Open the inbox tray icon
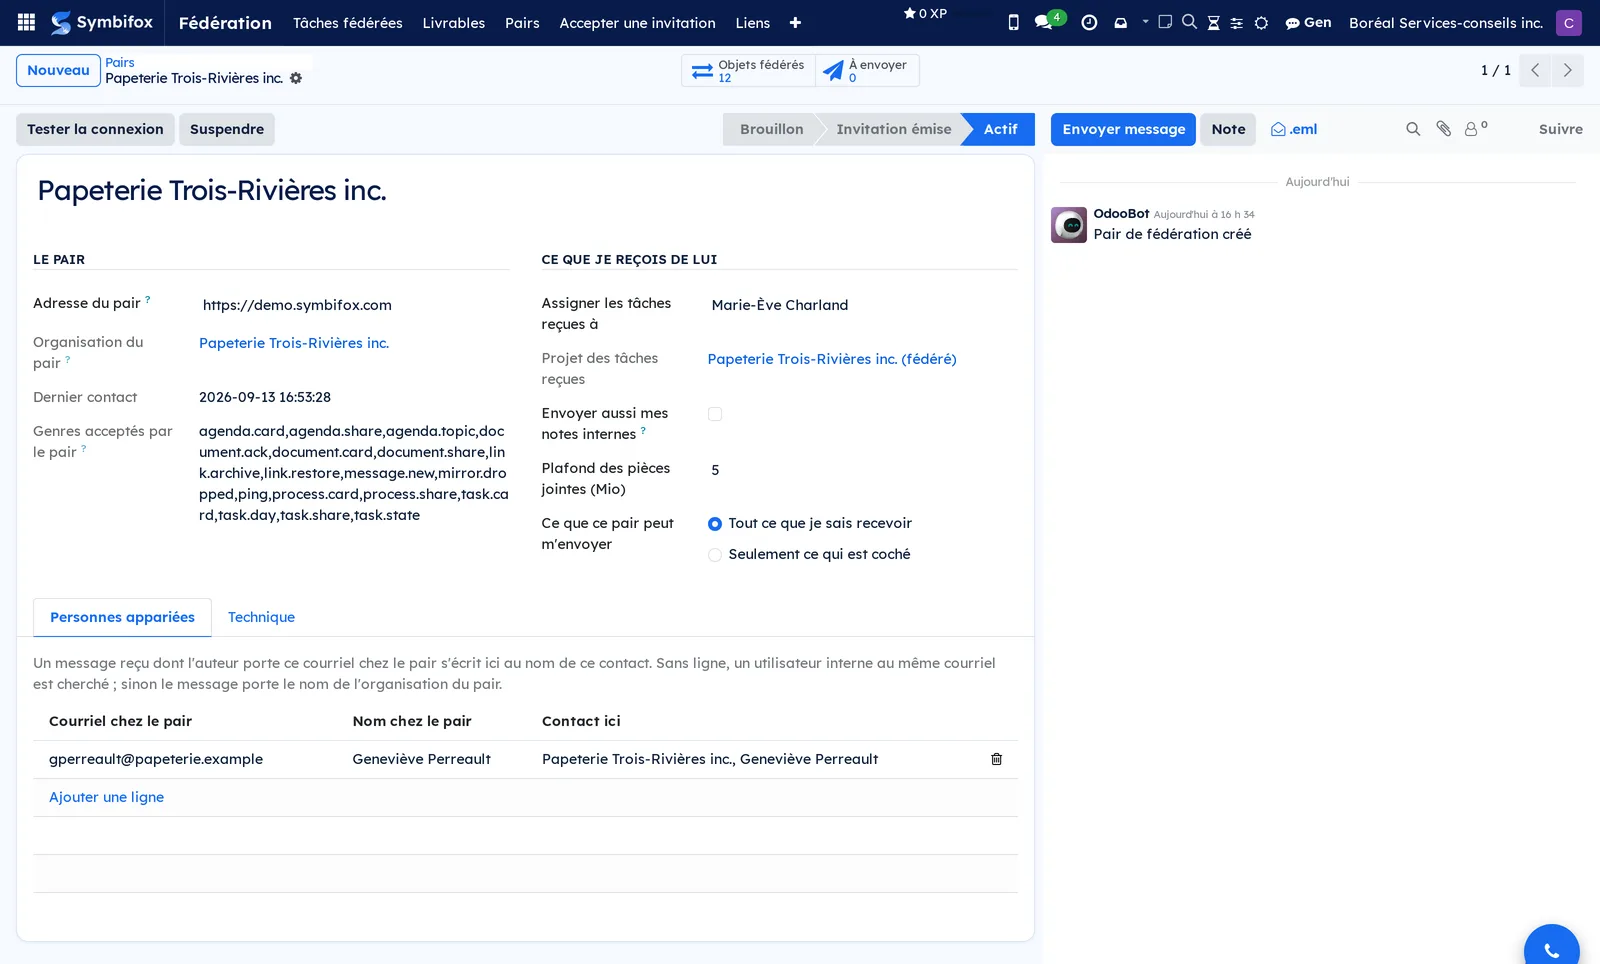The width and height of the screenshot is (1600, 964). 1120,22
